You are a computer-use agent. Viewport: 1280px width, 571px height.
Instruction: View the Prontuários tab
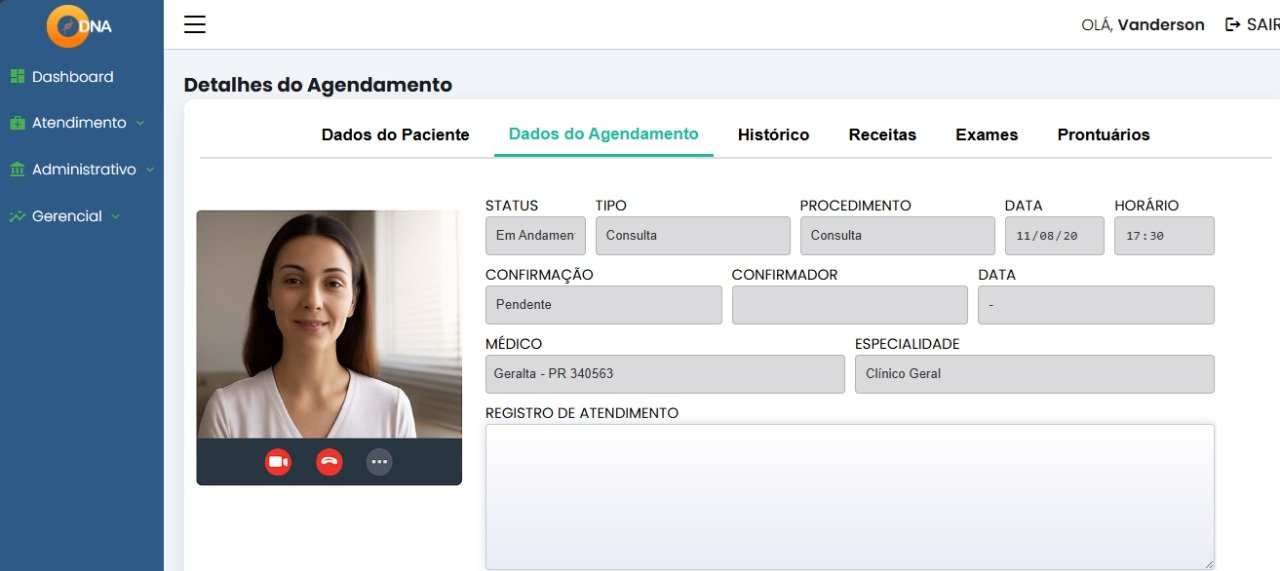[x=1103, y=135]
